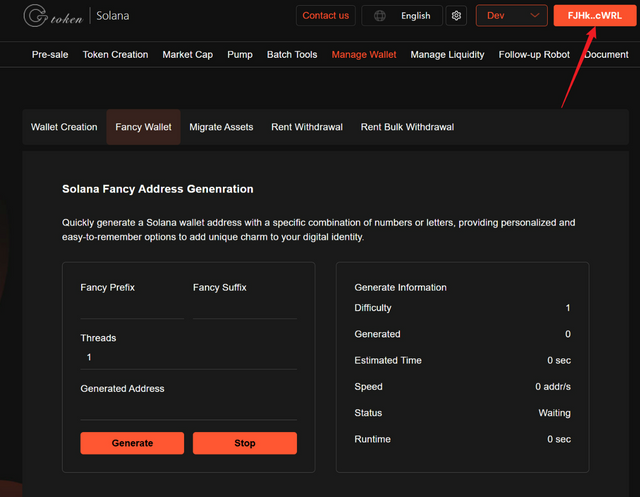Click the Generate Information heading
The height and width of the screenshot is (497, 640).
pos(400,288)
